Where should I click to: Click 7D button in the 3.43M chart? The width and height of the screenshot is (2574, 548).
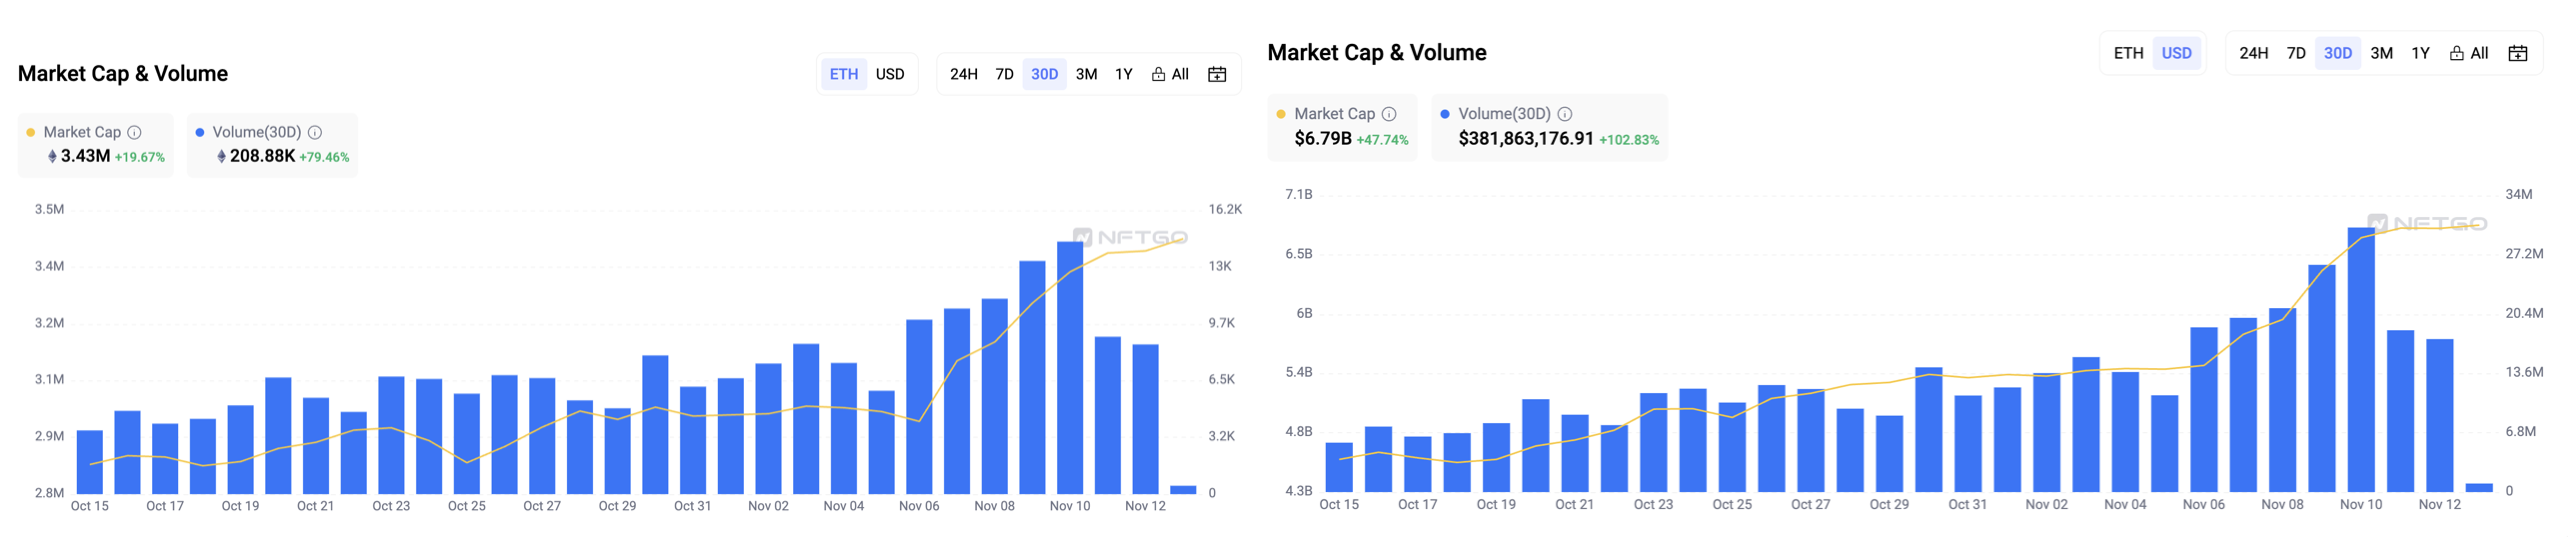tap(1004, 74)
